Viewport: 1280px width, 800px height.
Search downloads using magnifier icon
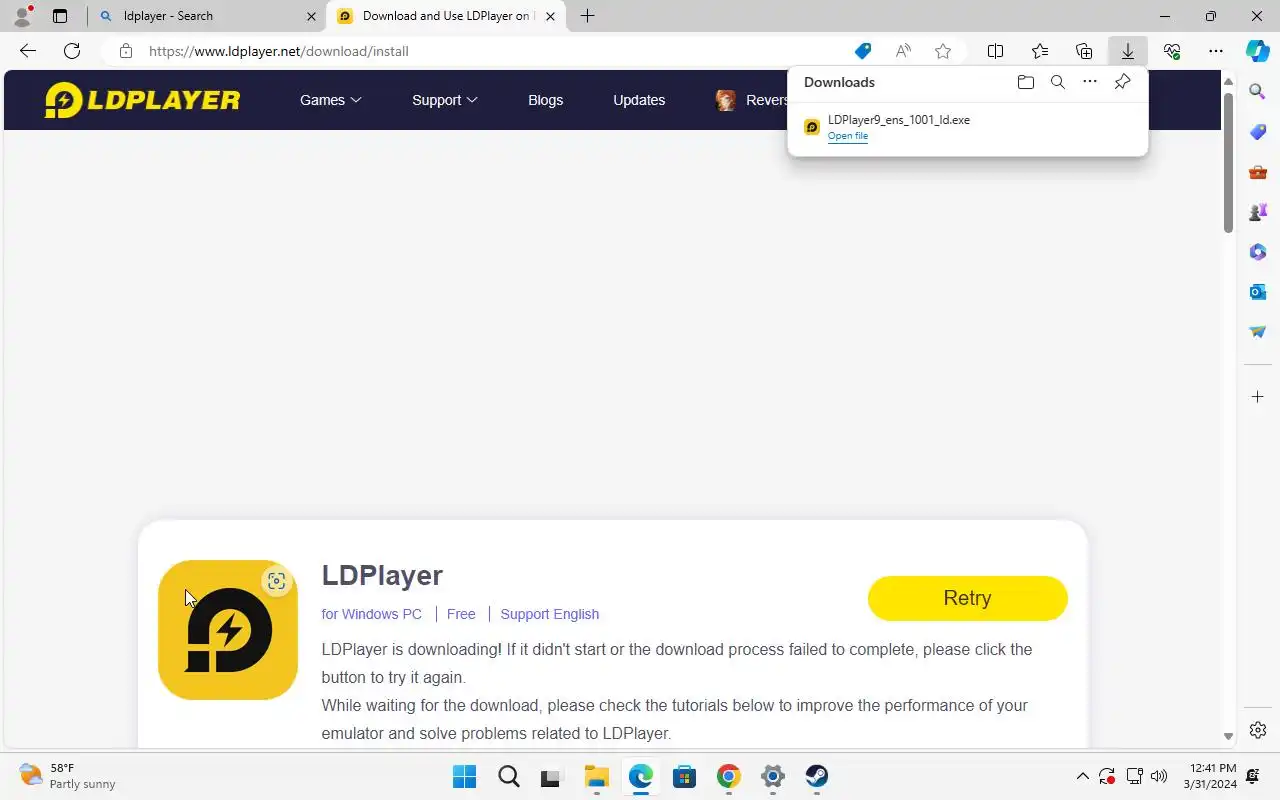click(x=1057, y=82)
